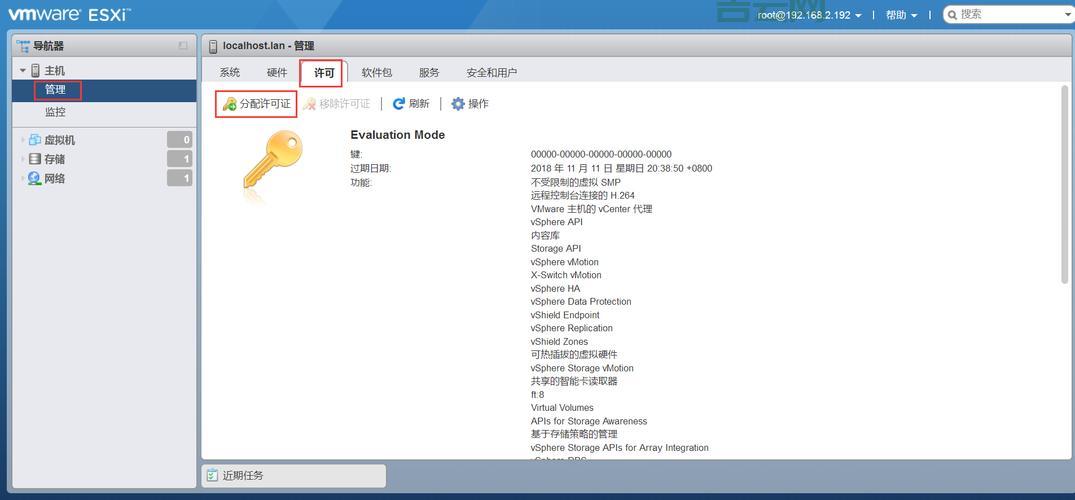Switch to the System (系统) tab
The height and width of the screenshot is (500, 1075).
click(230, 73)
